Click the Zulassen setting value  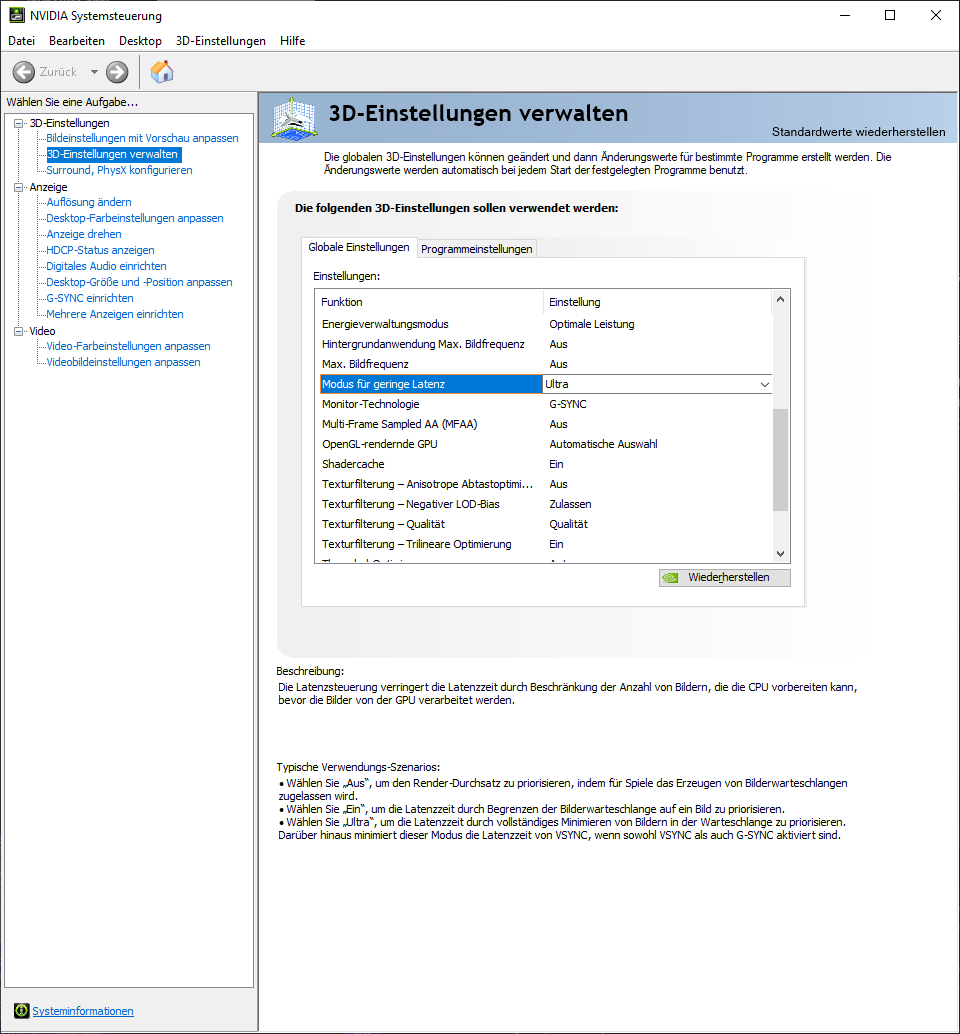tap(570, 504)
